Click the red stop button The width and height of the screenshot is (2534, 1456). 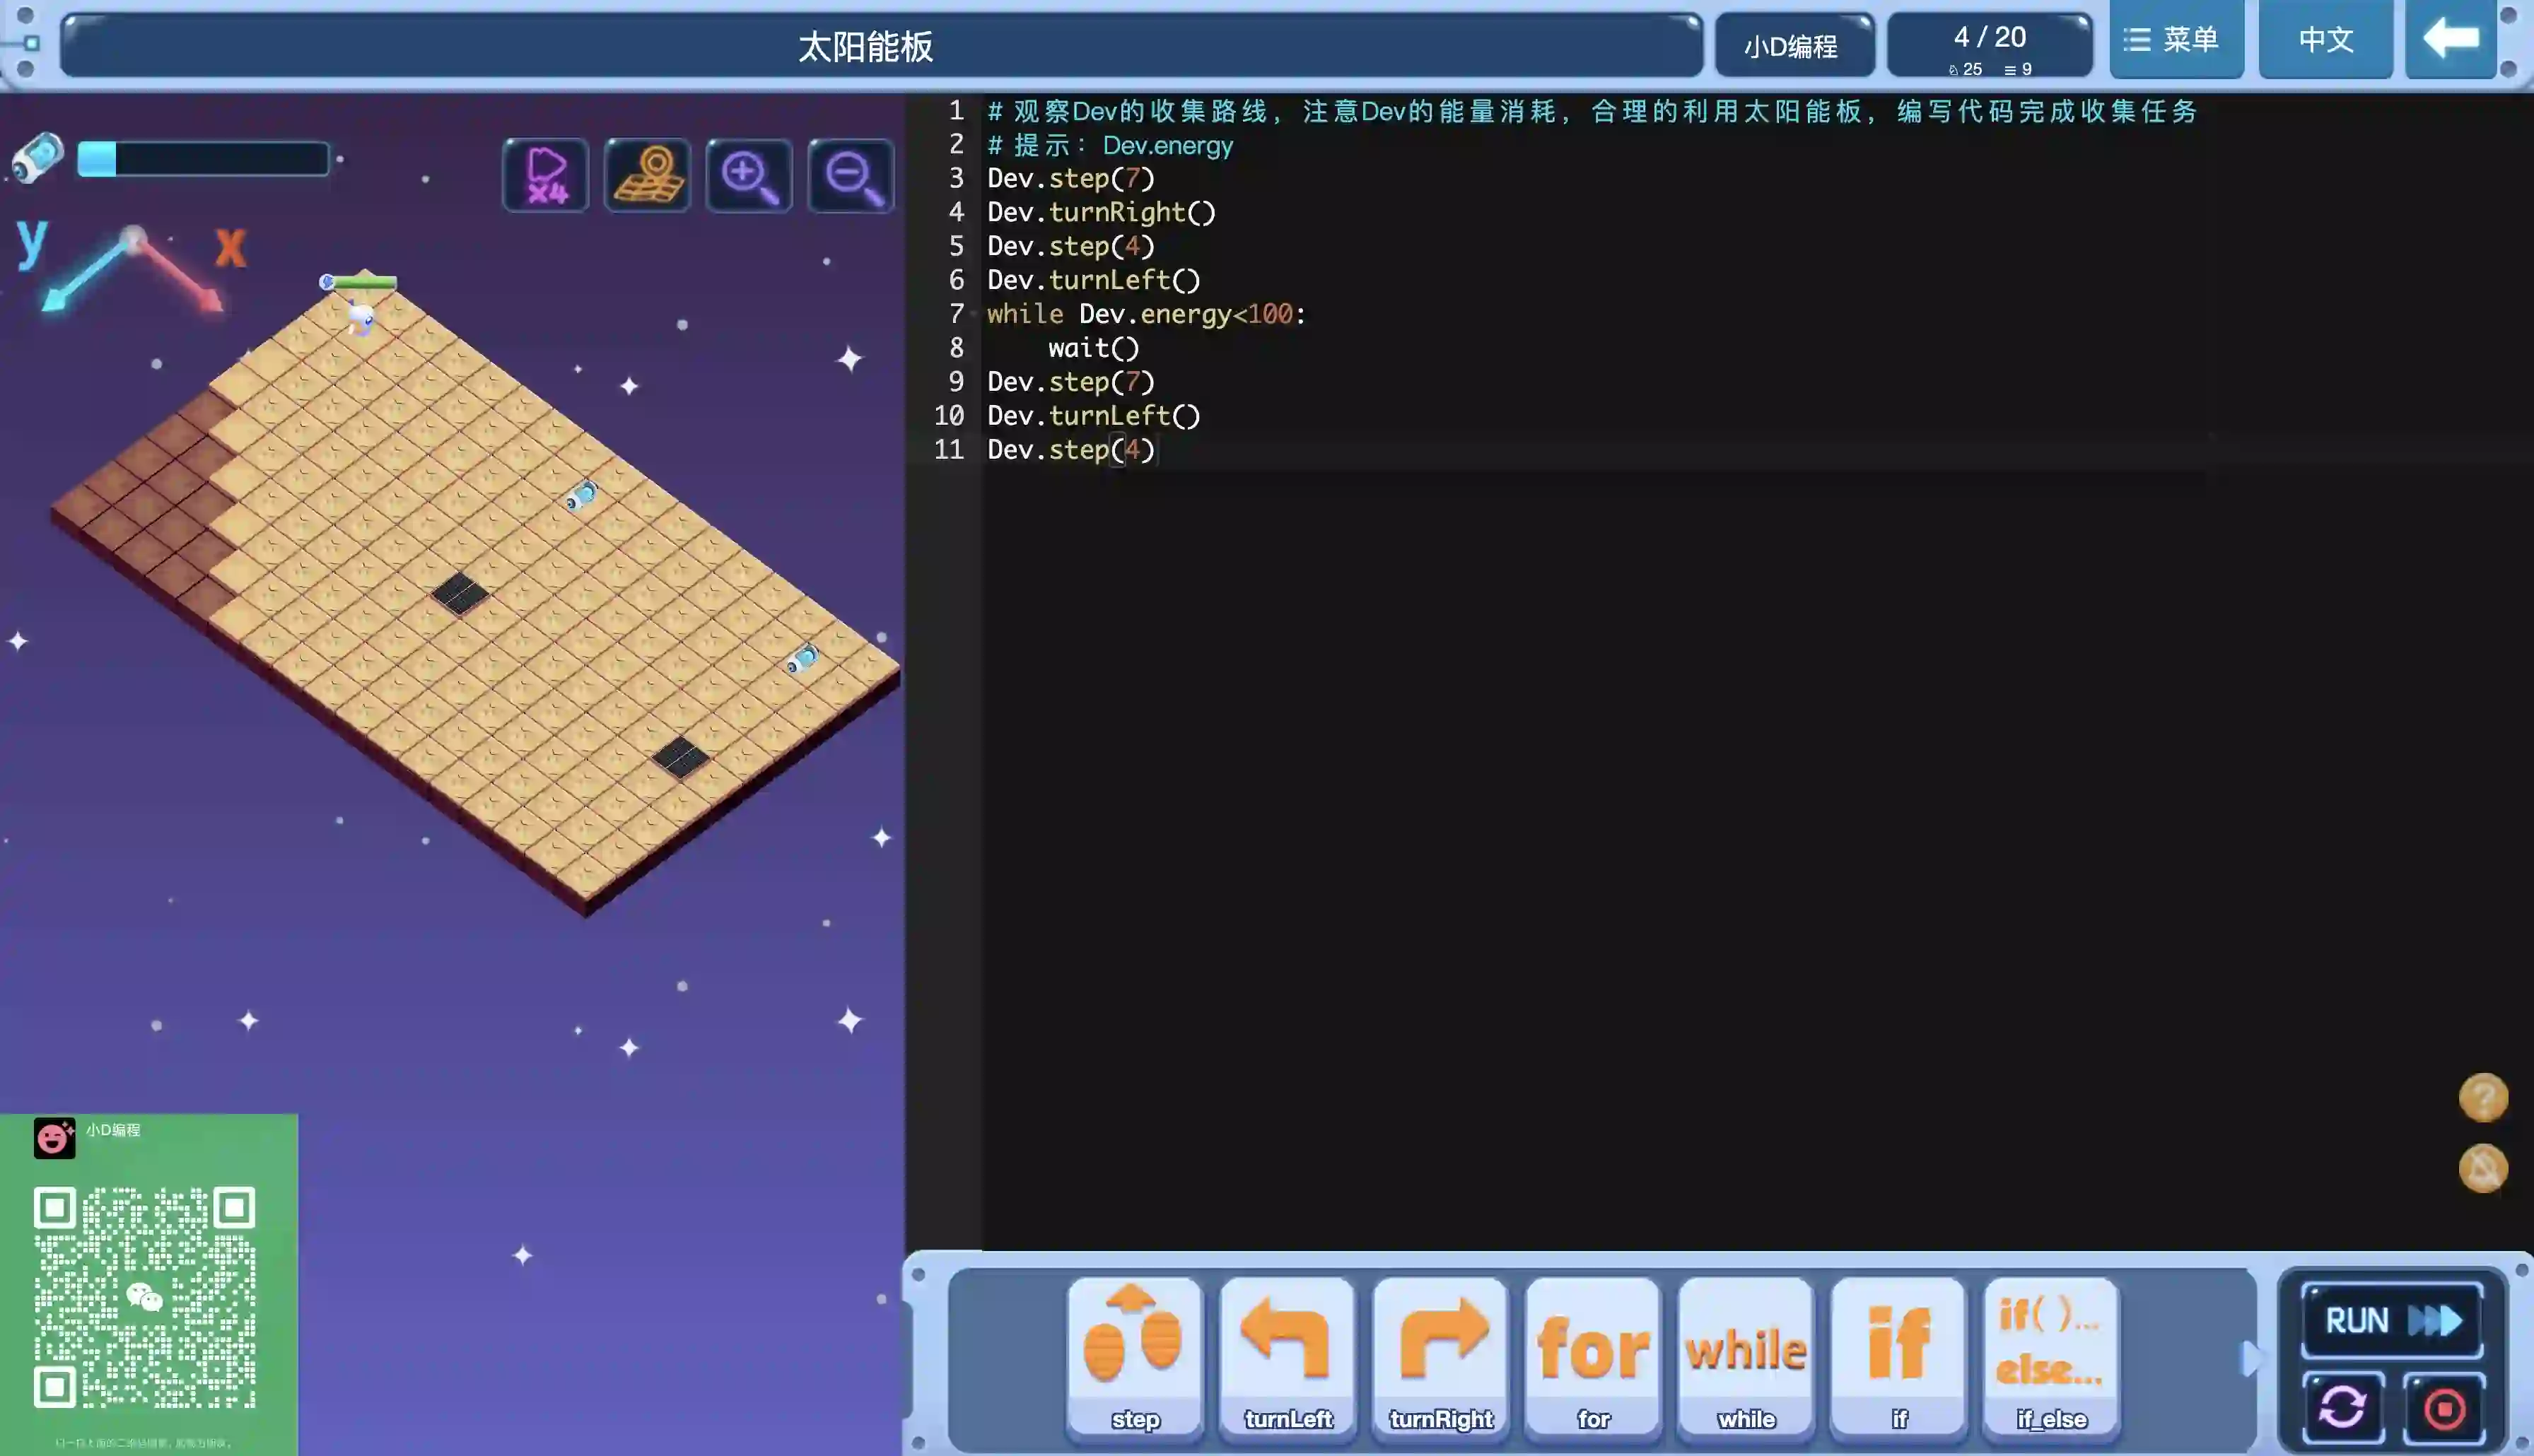click(x=2444, y=1408)
